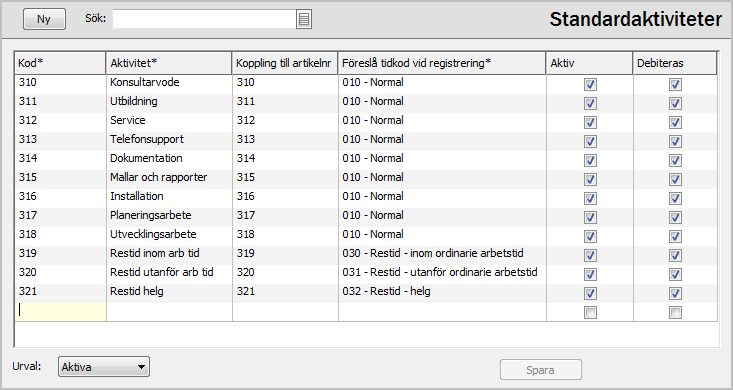Toggle Debiteras for Mallar och rapporter
This screenshot has height=390, width=733.
tap(675, 180)
